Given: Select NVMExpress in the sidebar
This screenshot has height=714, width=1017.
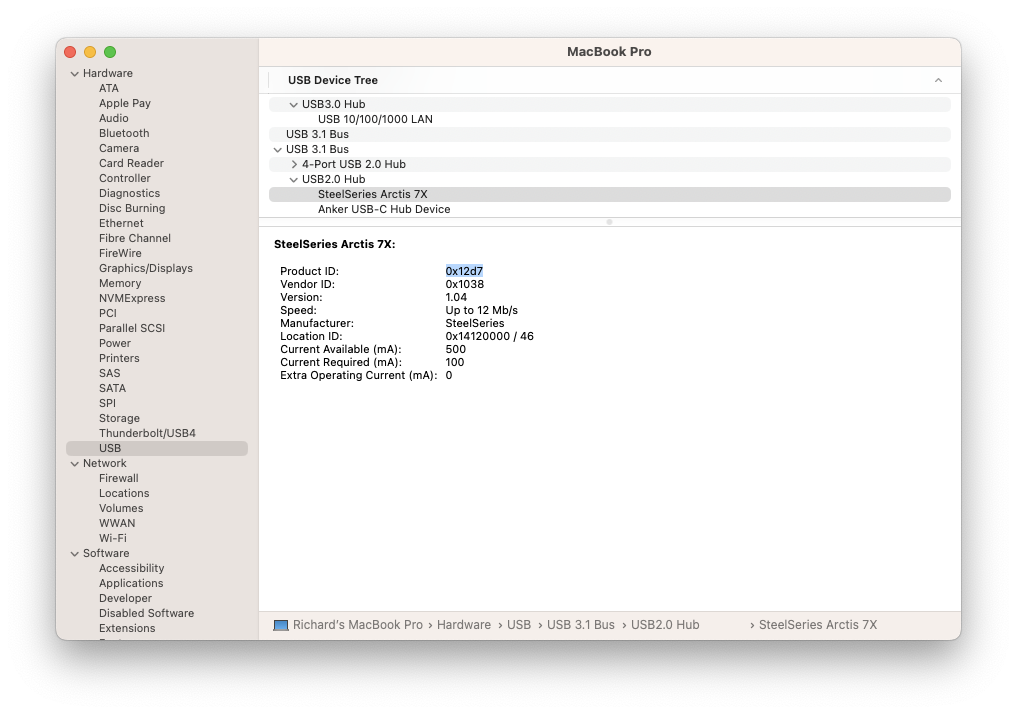Looking at the screenshot, I should [132, 298].
